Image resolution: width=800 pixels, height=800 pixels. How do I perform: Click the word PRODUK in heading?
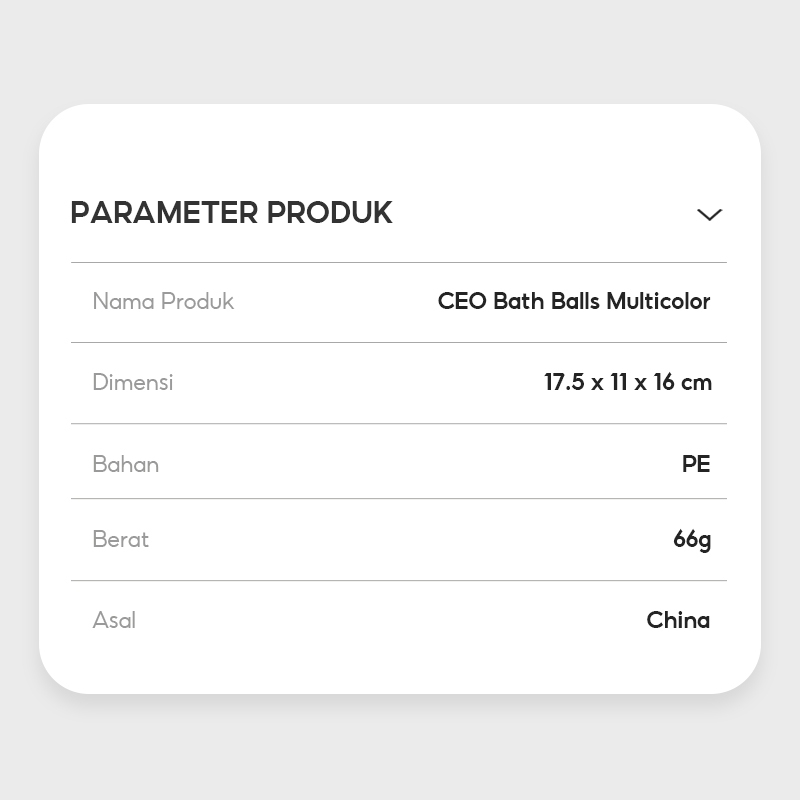328,213
